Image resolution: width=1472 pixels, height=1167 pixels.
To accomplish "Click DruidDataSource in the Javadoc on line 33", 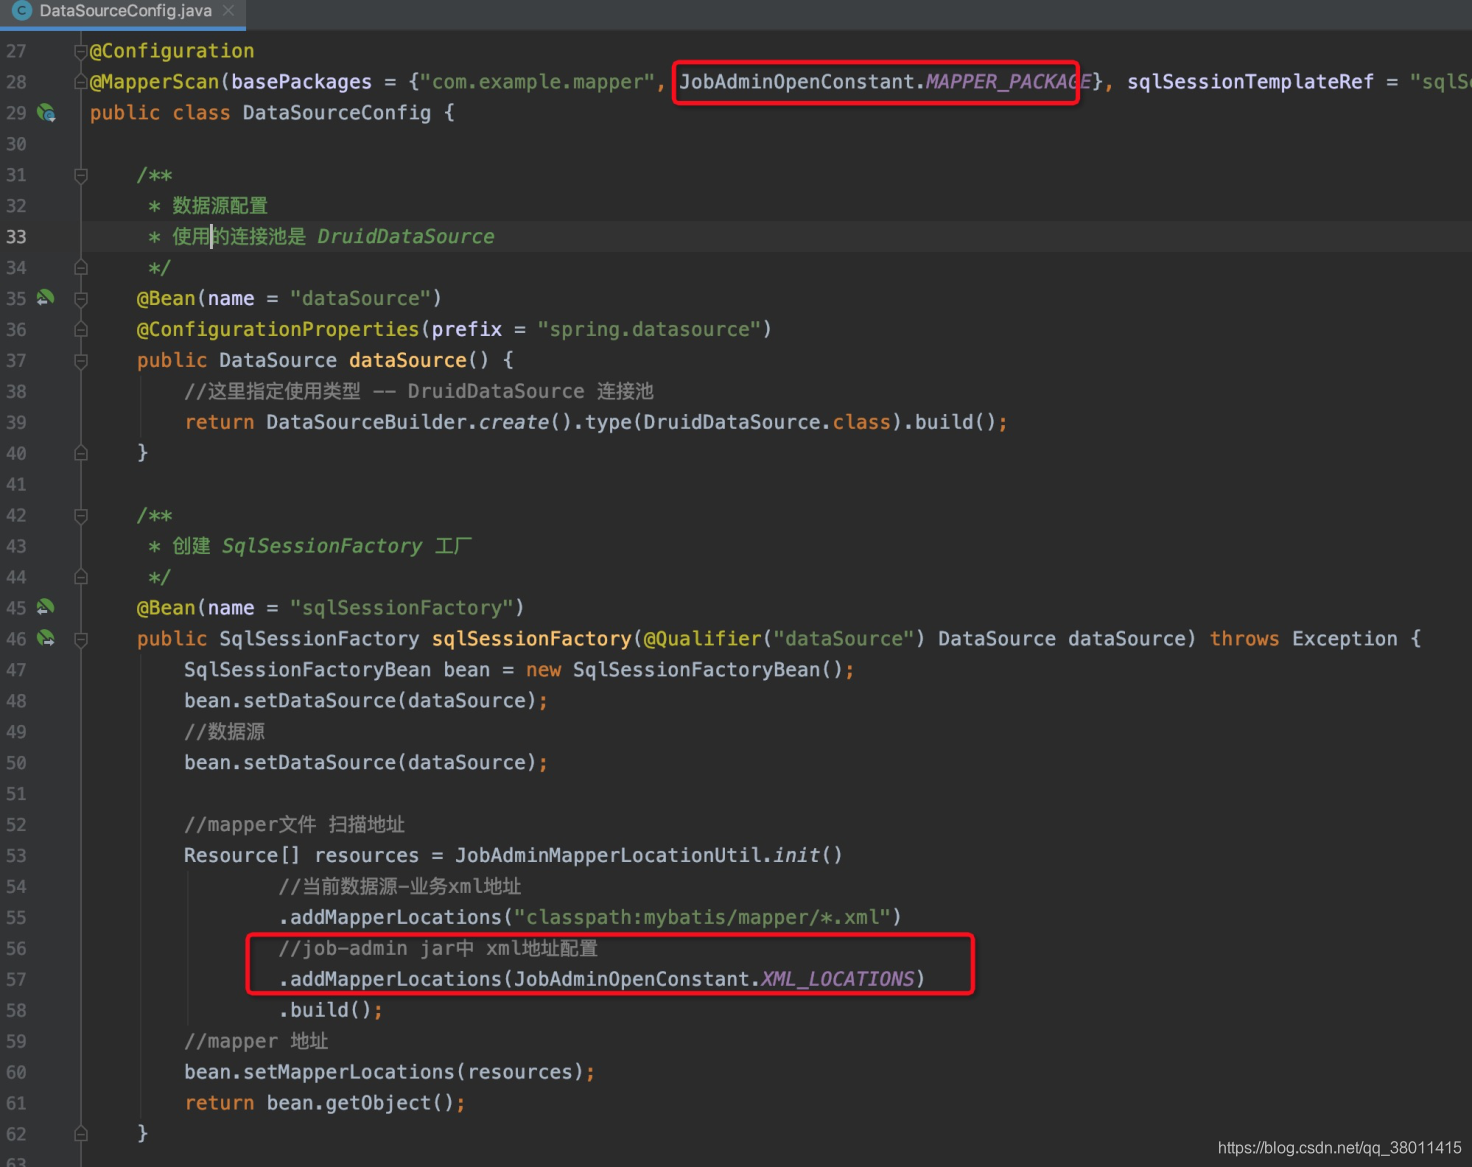I will pos(406,237).
